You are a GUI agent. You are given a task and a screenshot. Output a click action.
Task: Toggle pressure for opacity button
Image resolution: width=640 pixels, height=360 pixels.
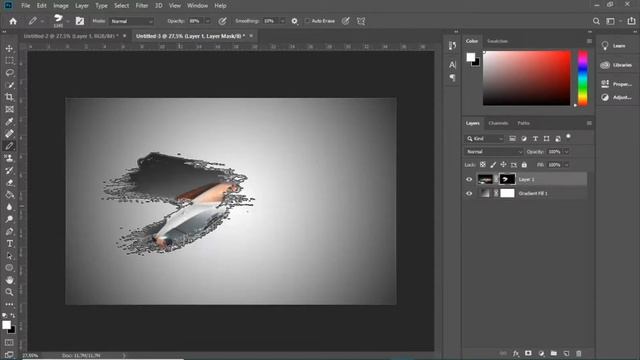pyautogui.click(x=222, y=21)
